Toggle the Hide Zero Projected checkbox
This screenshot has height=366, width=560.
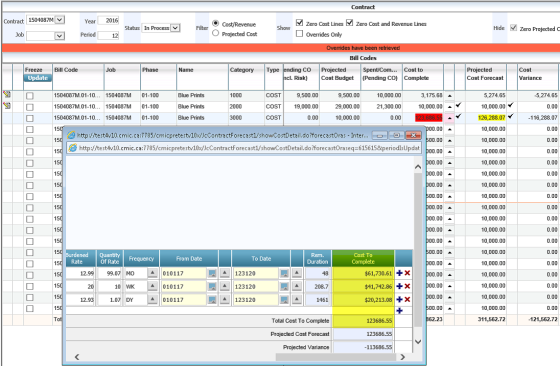pos(513,28)
